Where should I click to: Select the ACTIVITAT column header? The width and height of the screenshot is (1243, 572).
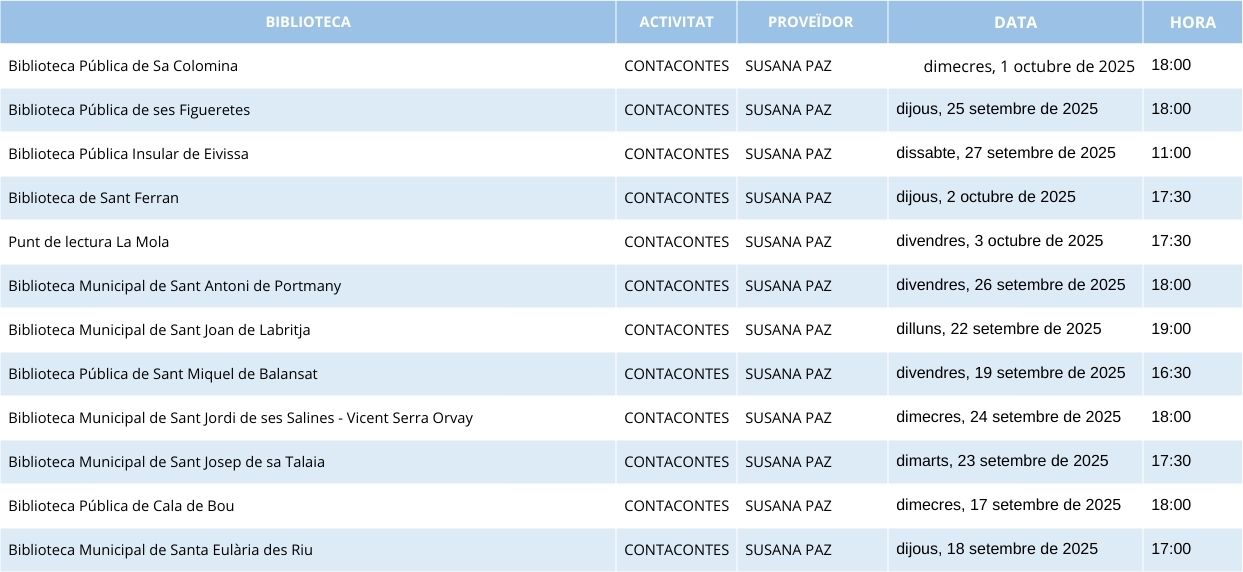676,22
